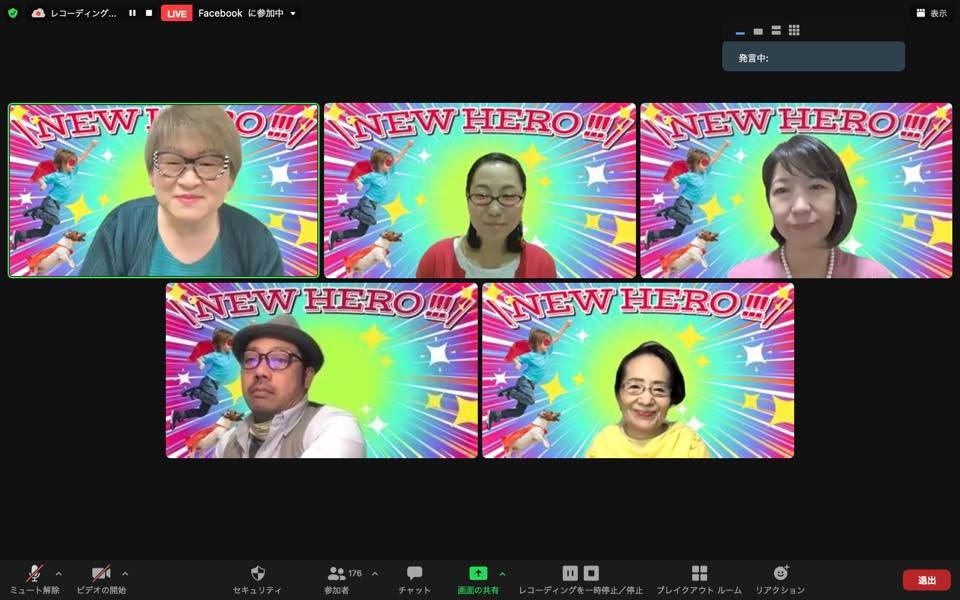Unmute microphone with ミュート解除 button
960x600 pixels.
click(35, 580)
